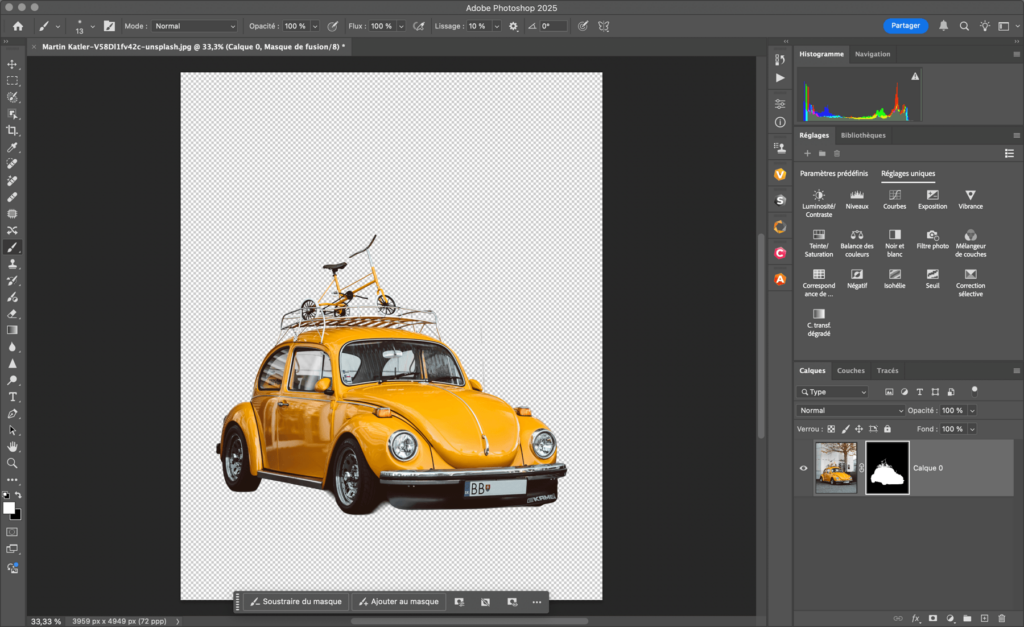This screenshot has height=627, width=1024.
Task: Open smoothing options gear icon
Action: [x=513, y=26]
